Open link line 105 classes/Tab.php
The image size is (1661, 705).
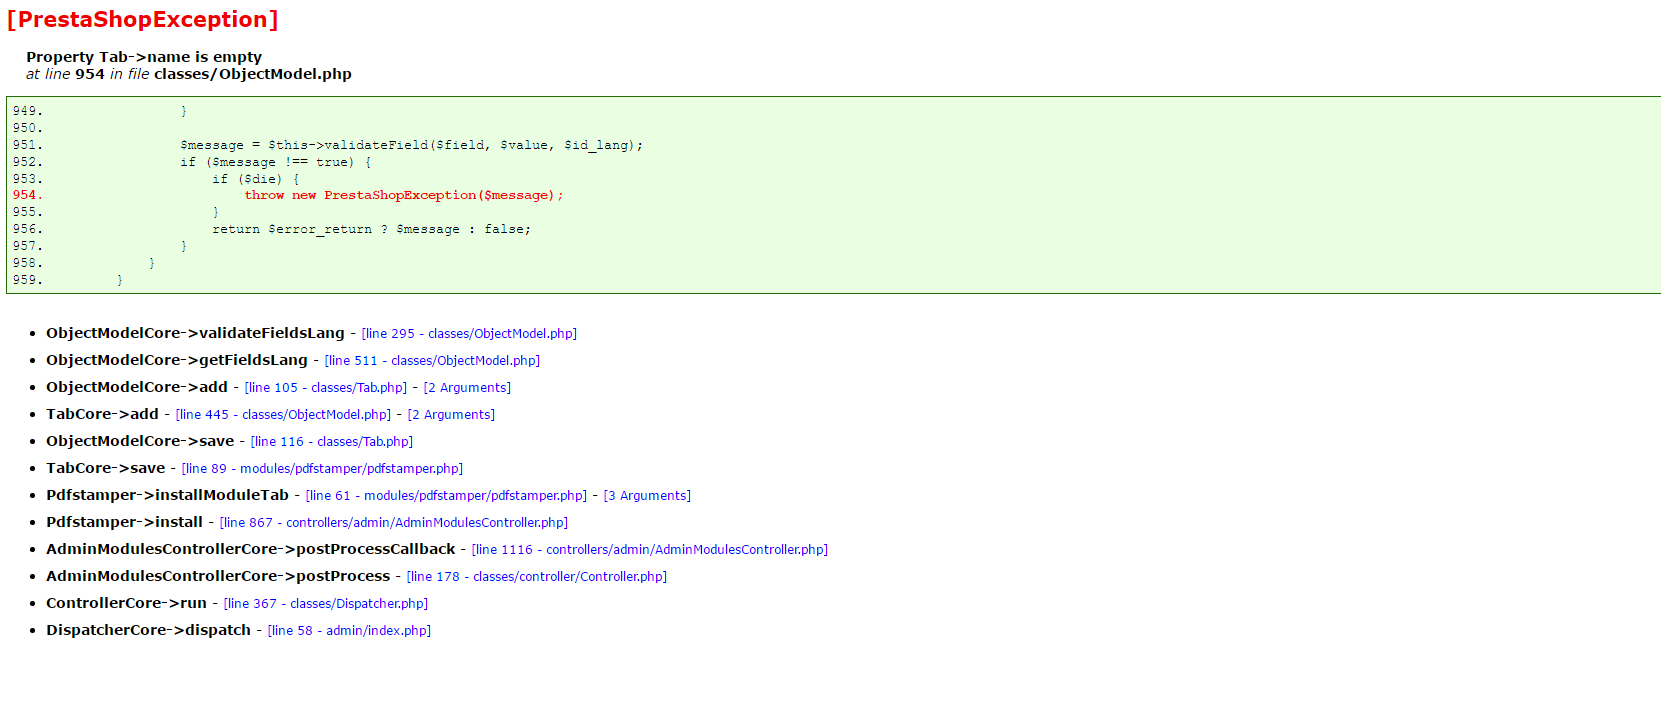click(x=326, y=388)
